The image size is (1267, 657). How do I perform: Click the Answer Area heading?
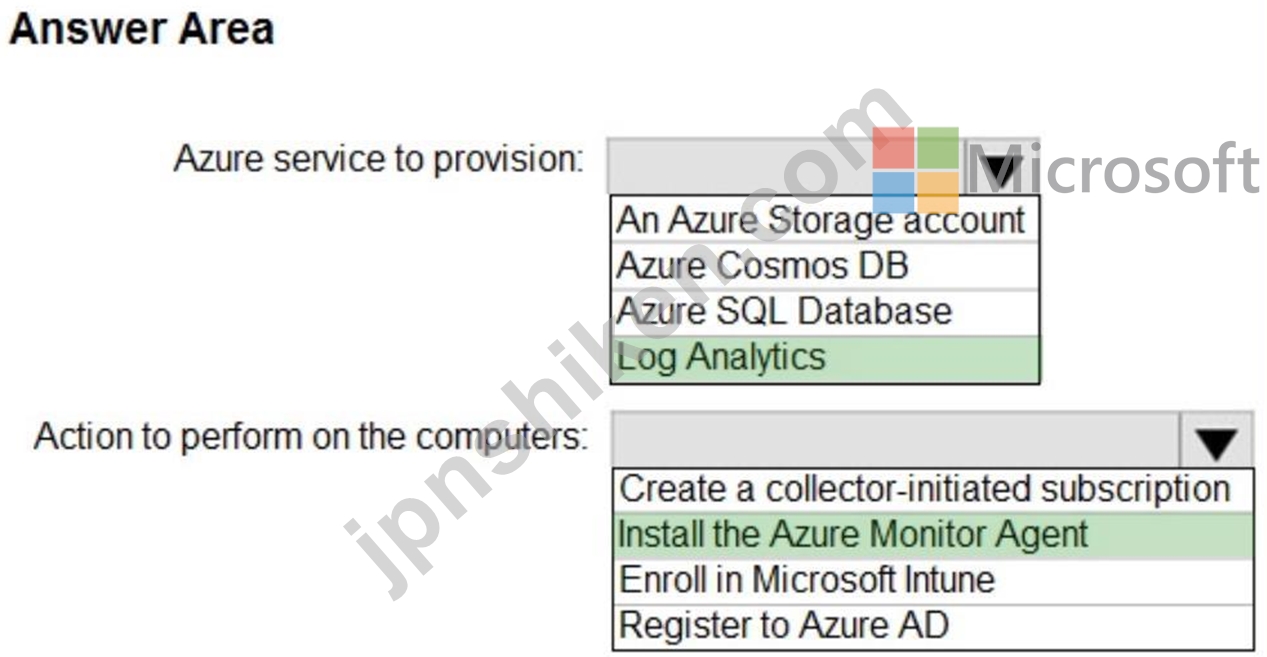coord(141,28)
